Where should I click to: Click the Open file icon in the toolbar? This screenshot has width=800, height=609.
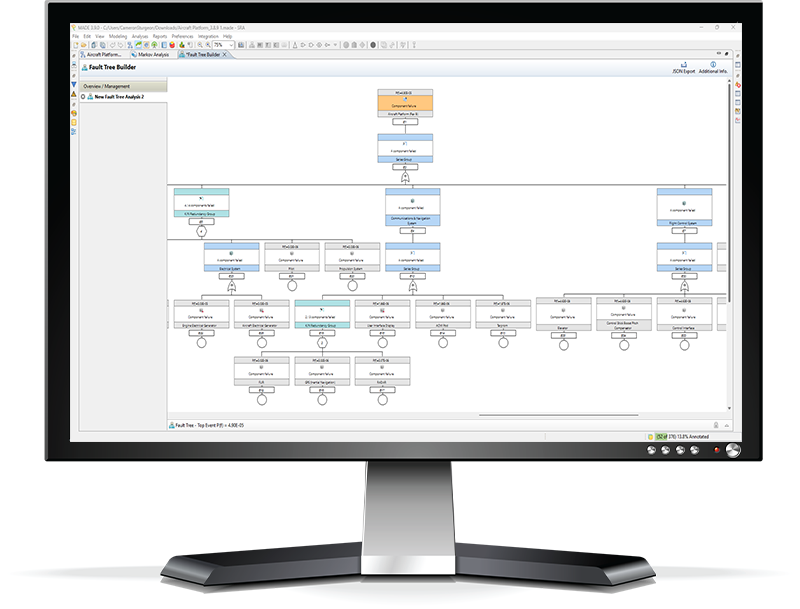84,43
